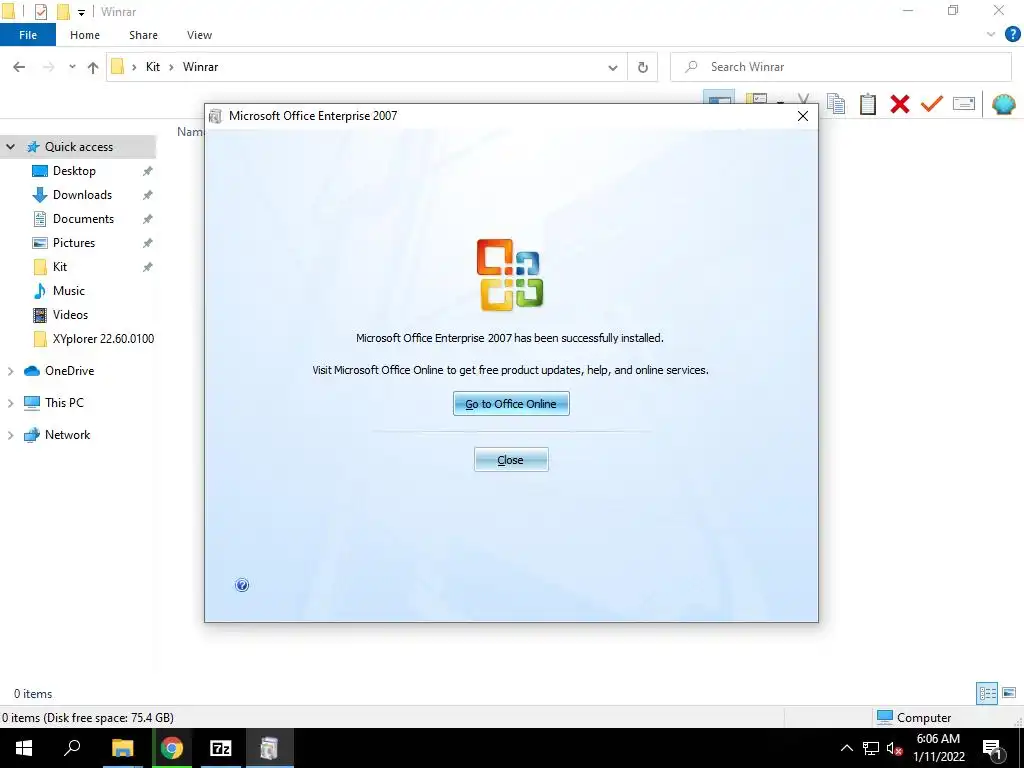
Task: Click the Paste clipboard toolbar icon
Action: click(868, 104)
